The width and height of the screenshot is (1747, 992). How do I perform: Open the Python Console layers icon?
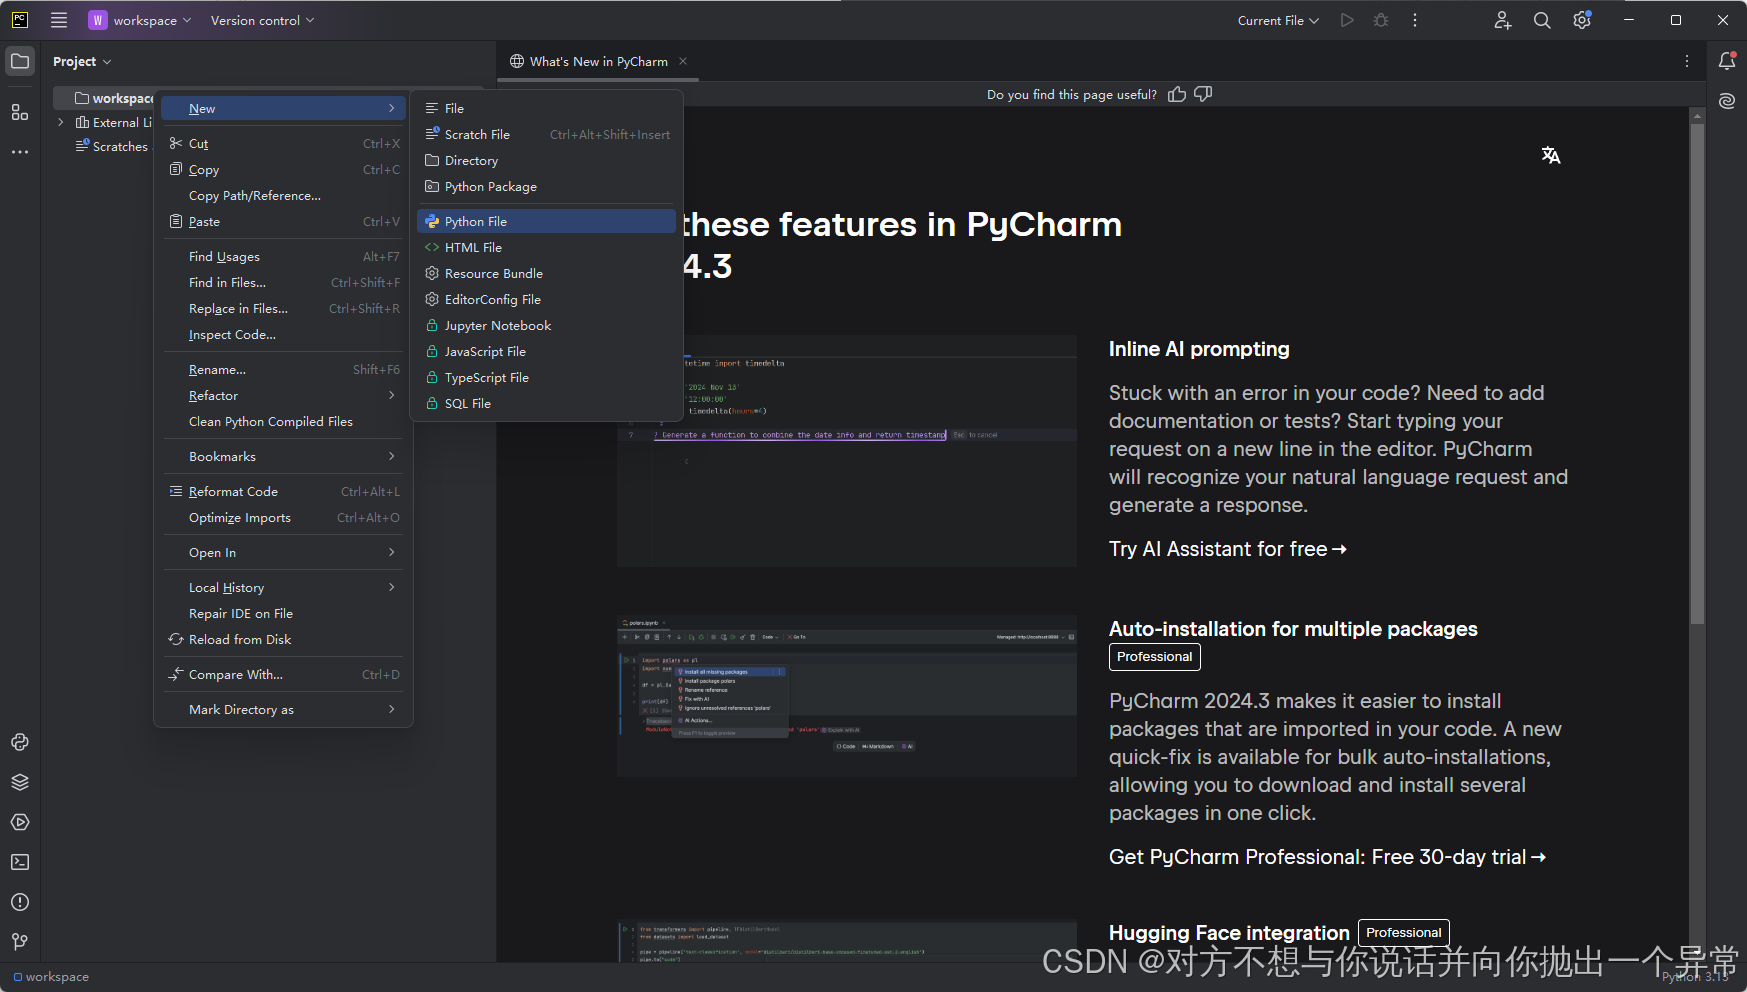[20, 782]
